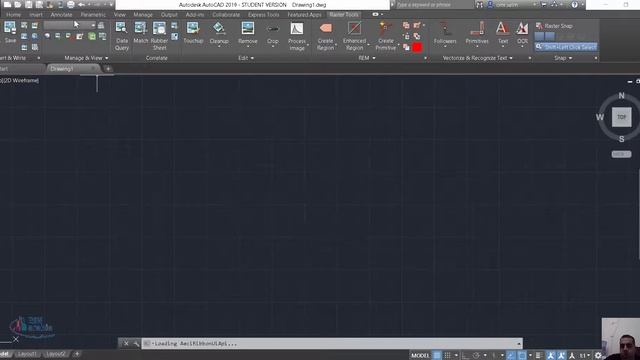Viewport: 640px width, 360px height.
Task: Click the command line wrench icon
Action: (x=136, y=344)
